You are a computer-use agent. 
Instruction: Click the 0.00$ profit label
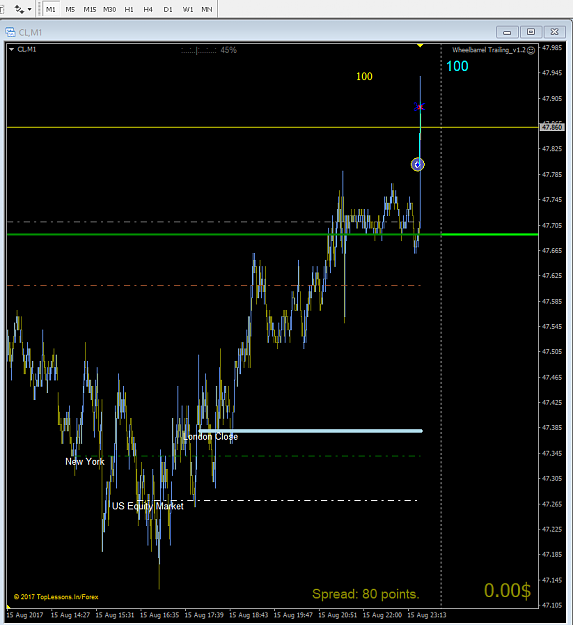pyautogui.click(x=507, y=590)
